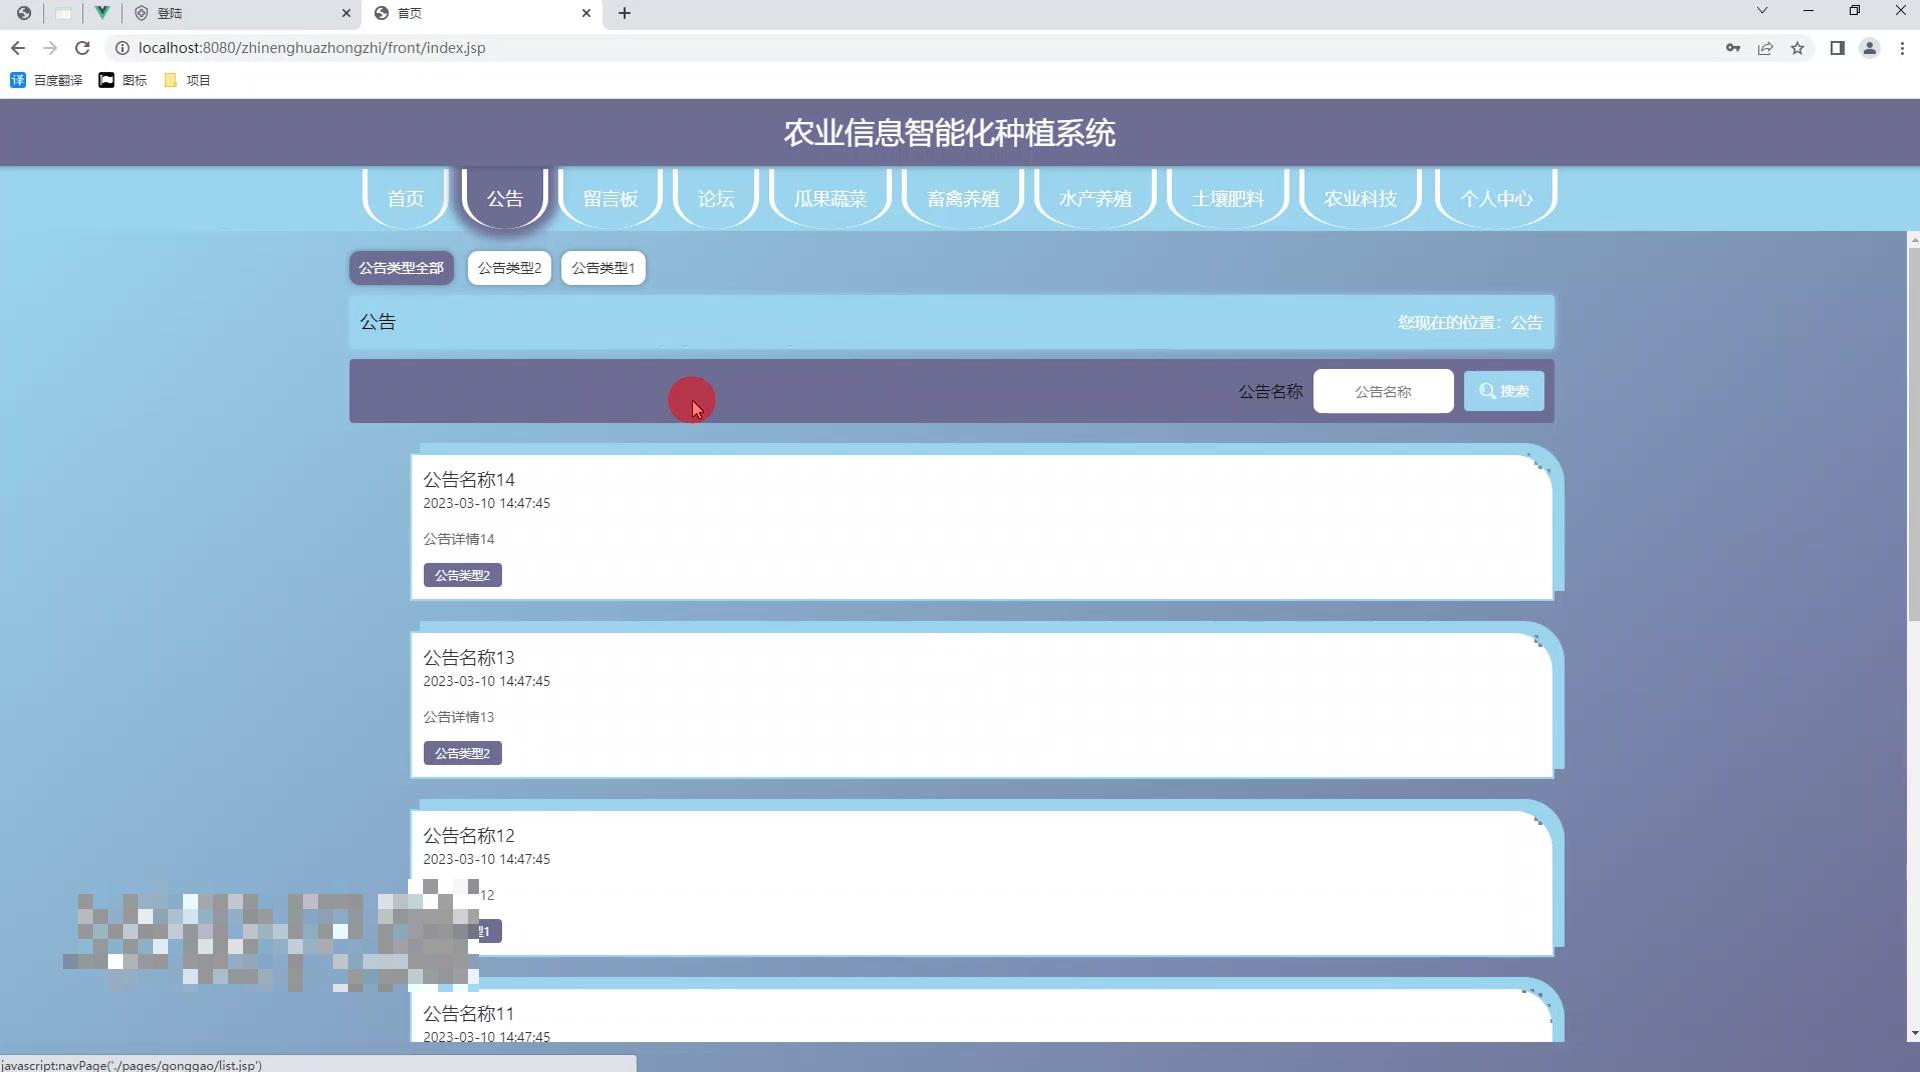Click the browser forward arrow

tap(50, 48)
